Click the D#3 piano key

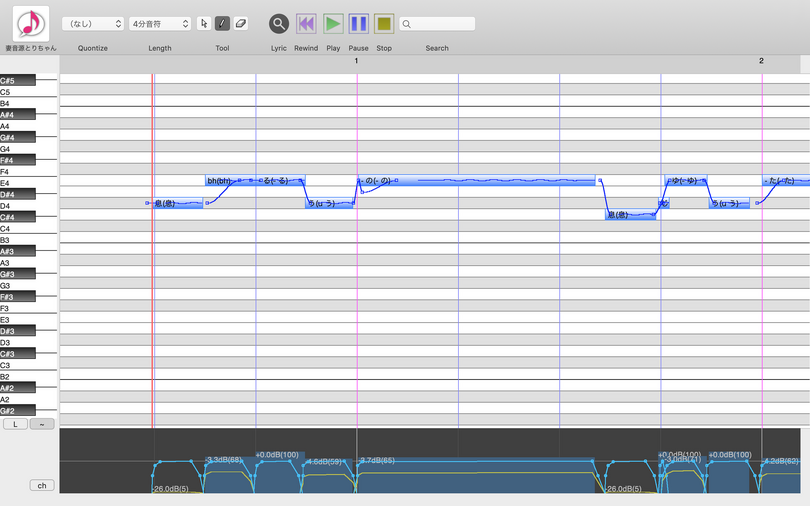coord(18,331)
